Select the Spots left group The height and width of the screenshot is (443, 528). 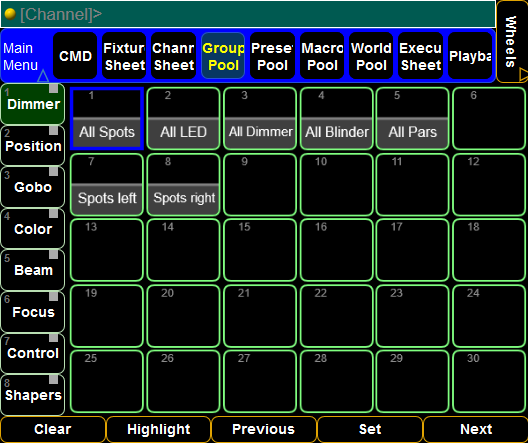click(107, 184)
